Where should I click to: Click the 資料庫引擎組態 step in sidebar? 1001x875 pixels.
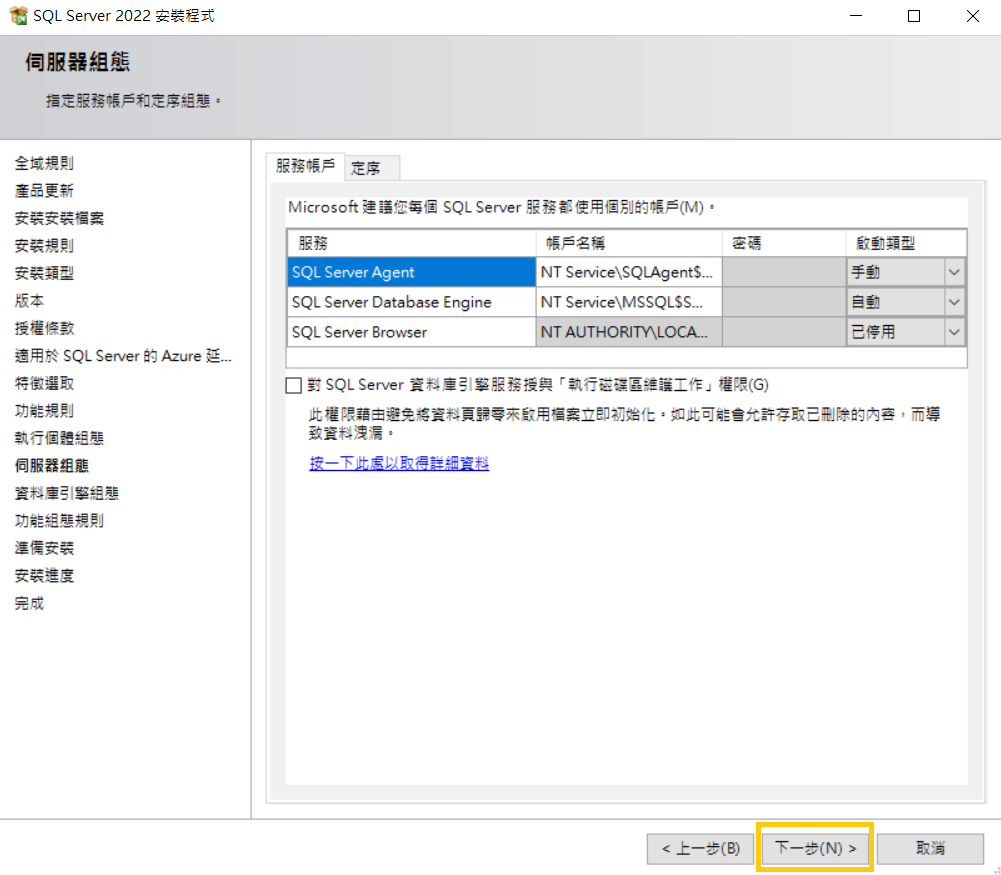67,493
